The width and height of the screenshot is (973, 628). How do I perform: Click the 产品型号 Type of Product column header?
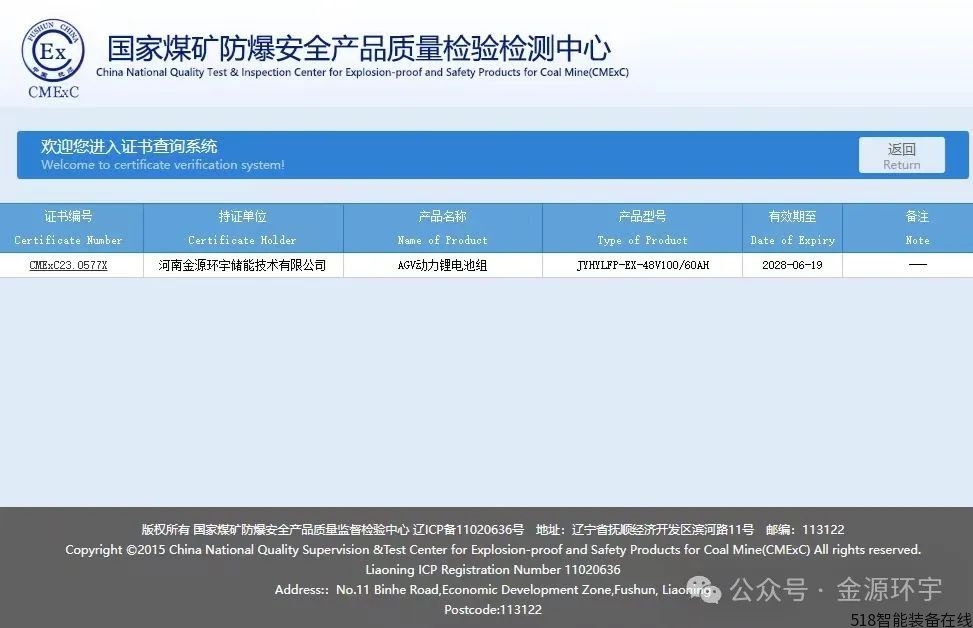point(642,228)
